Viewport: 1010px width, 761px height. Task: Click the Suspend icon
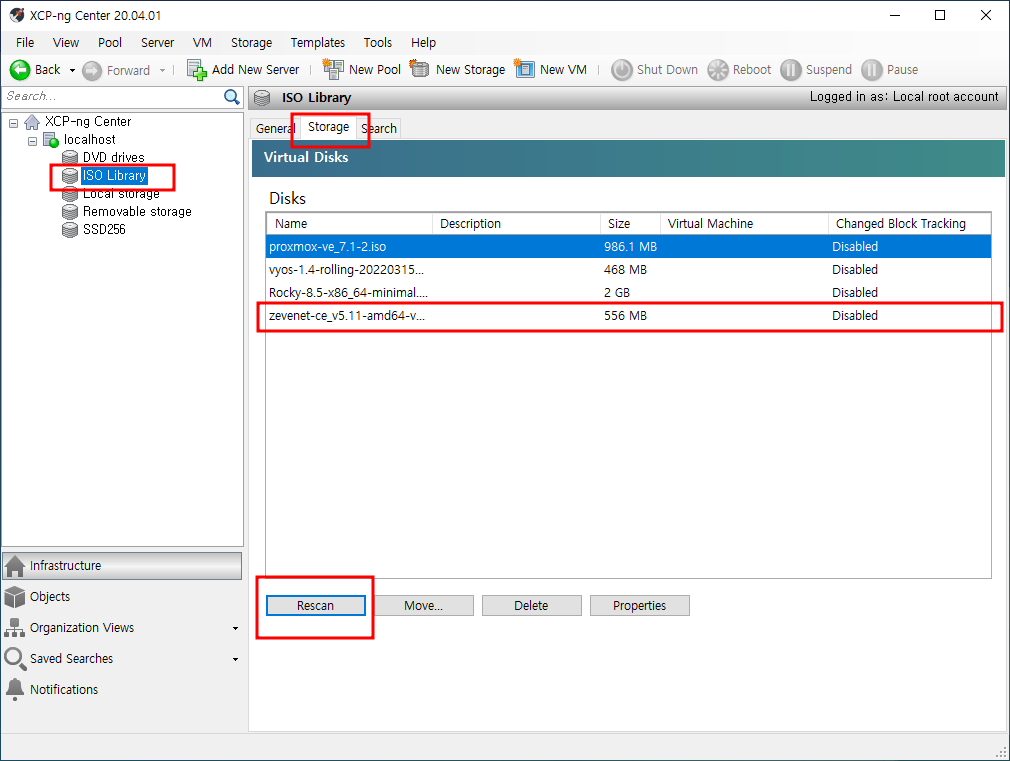click(791, 70)
